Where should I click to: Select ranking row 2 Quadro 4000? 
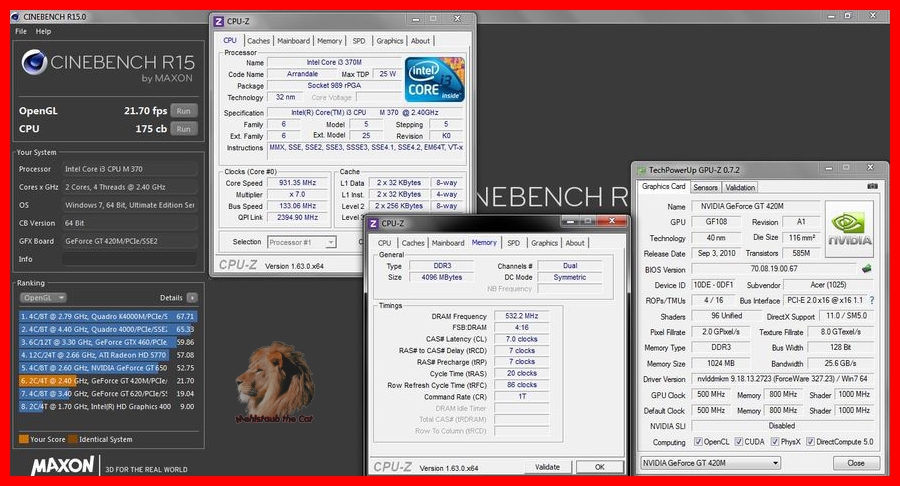click(107, 329)
